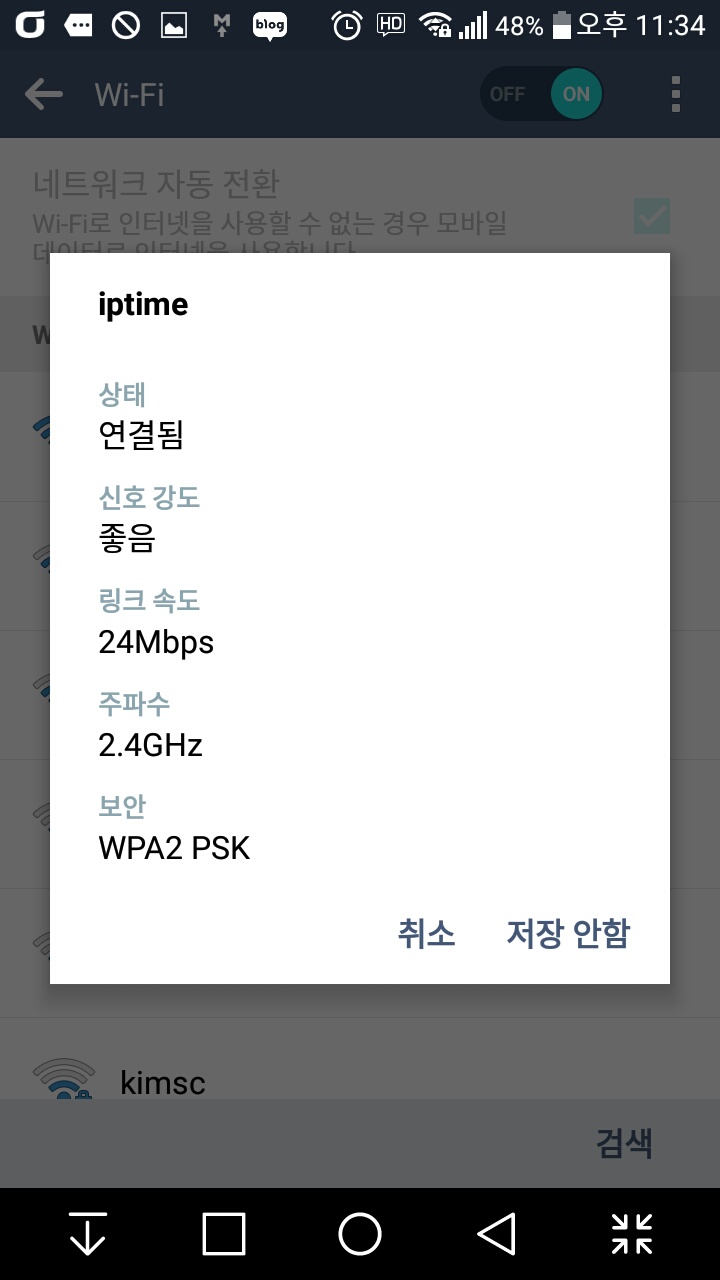Open recent apps with square button
This screenshot has width=720, height=1280.
pyautogui.click(x=224, y=1234)
